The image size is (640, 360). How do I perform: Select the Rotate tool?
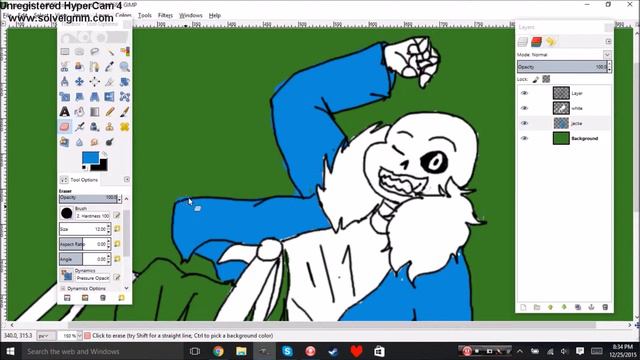(124, 82)
